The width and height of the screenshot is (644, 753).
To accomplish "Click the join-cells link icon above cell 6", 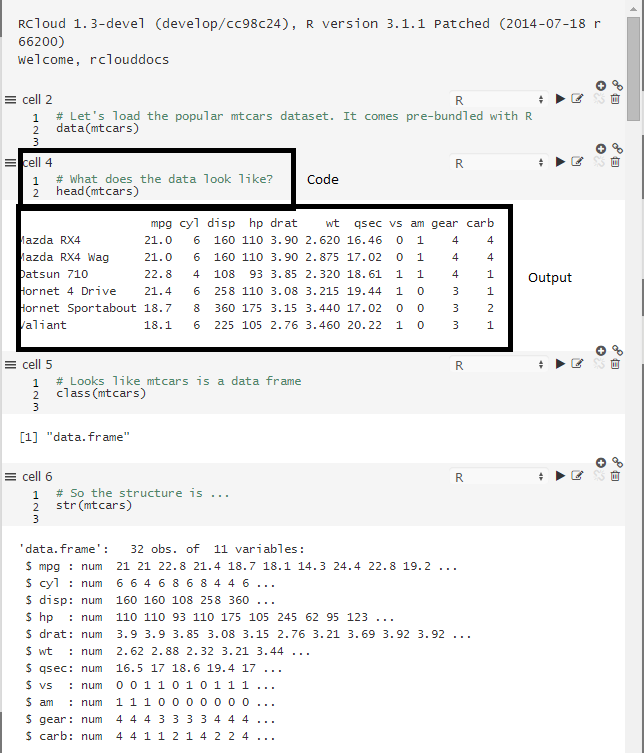I will [618, 462].
